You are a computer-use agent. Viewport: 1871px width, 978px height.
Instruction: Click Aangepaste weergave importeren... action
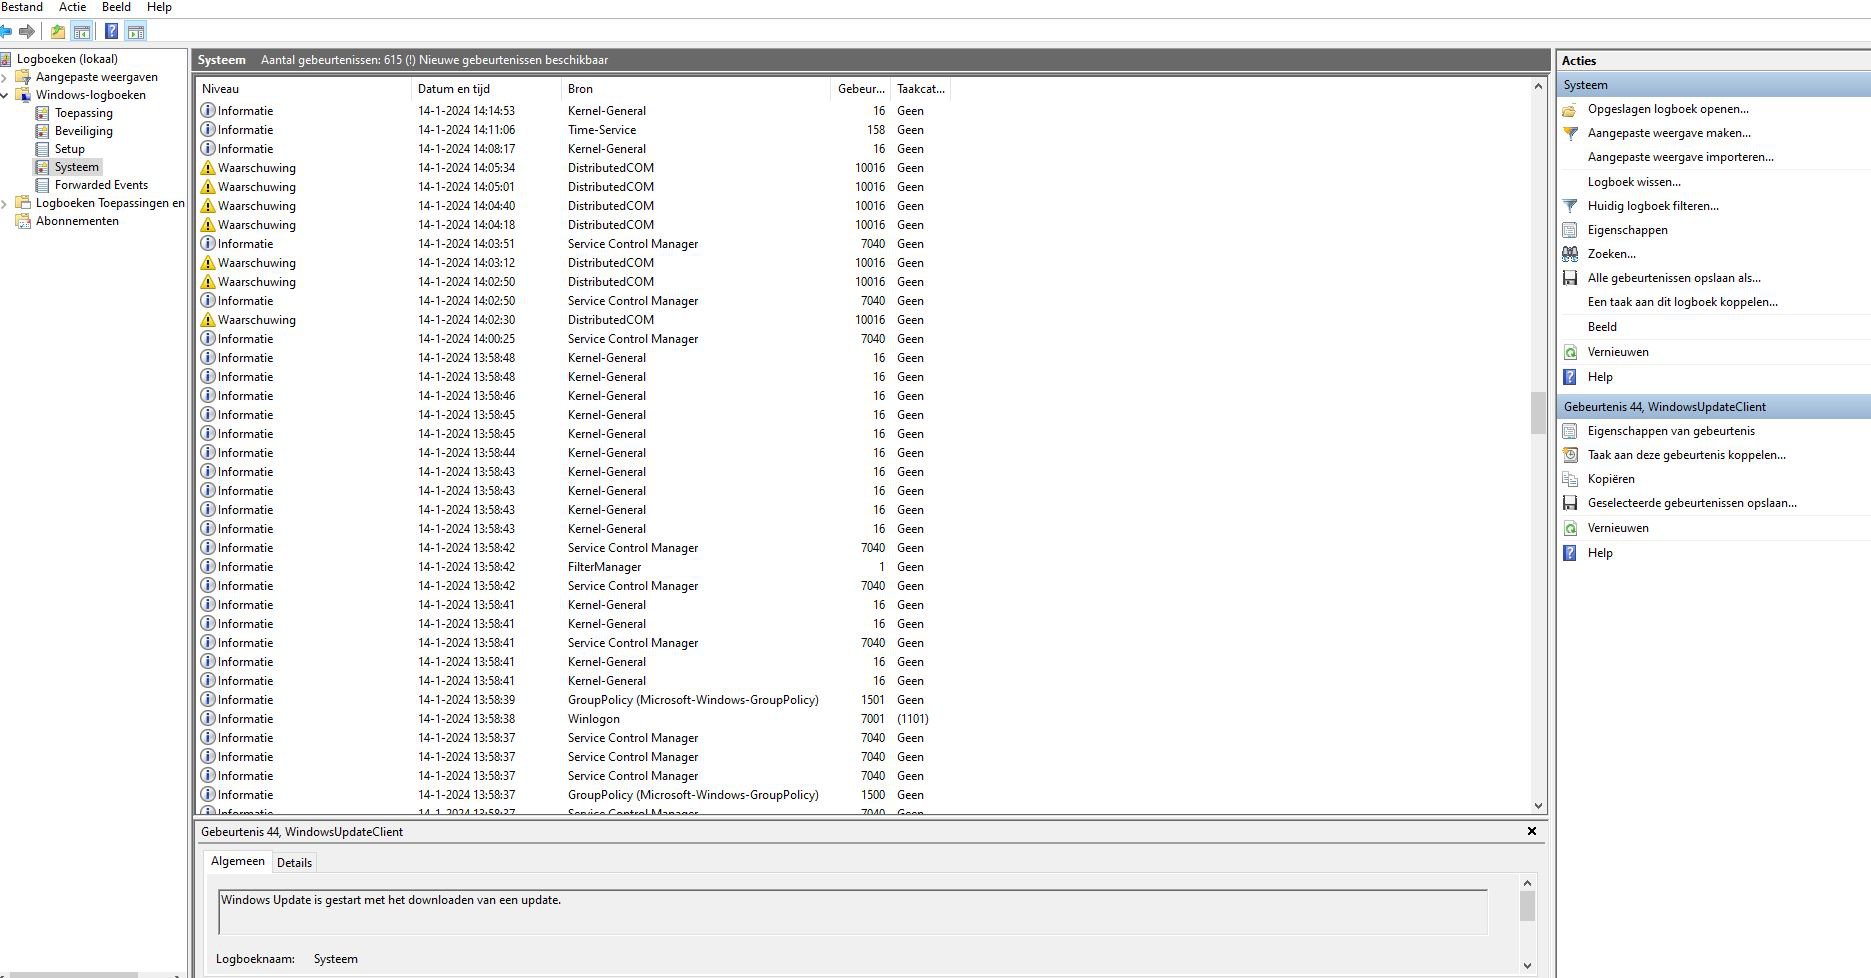(x=1680, y=157)
